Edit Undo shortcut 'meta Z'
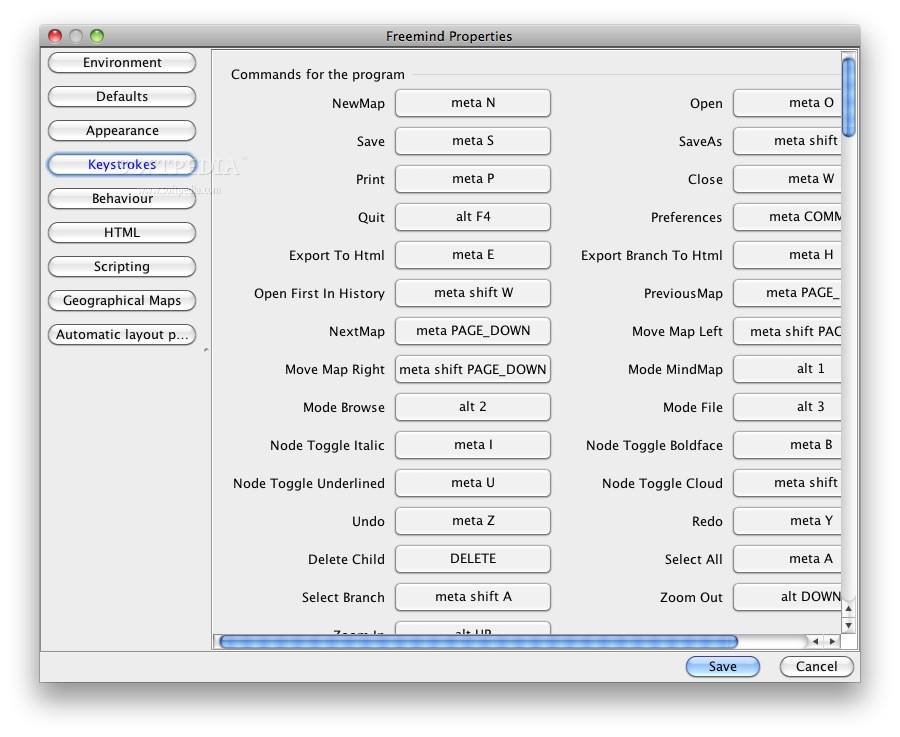 (473, 521)
